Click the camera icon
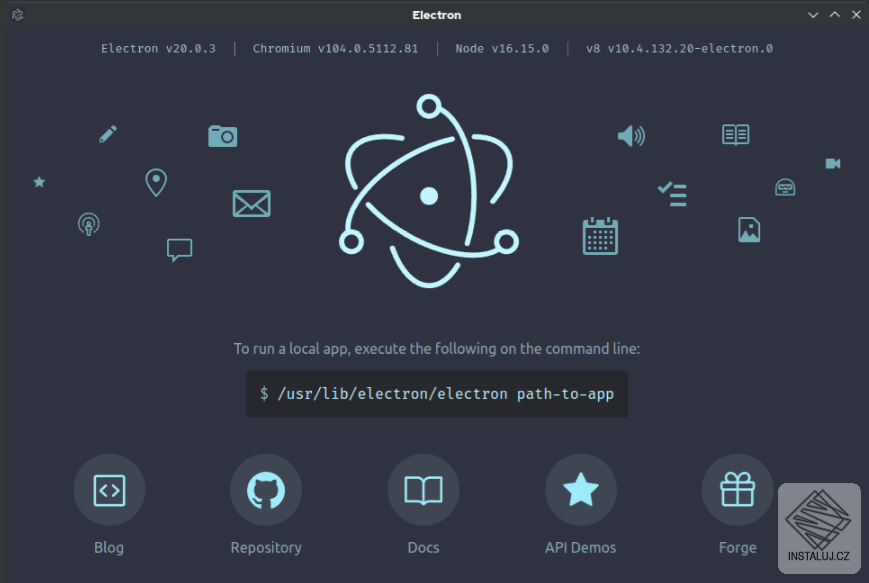The width and height of the screenshot is (869, 583). coord(223,136)
